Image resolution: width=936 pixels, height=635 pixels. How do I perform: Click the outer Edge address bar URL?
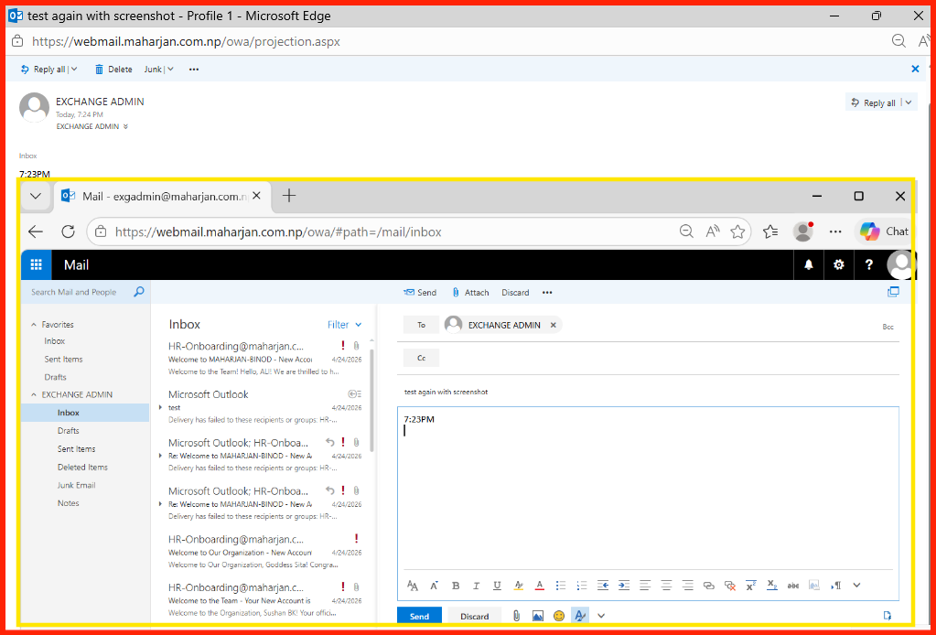pyautogui.click(x=186, y=42)
